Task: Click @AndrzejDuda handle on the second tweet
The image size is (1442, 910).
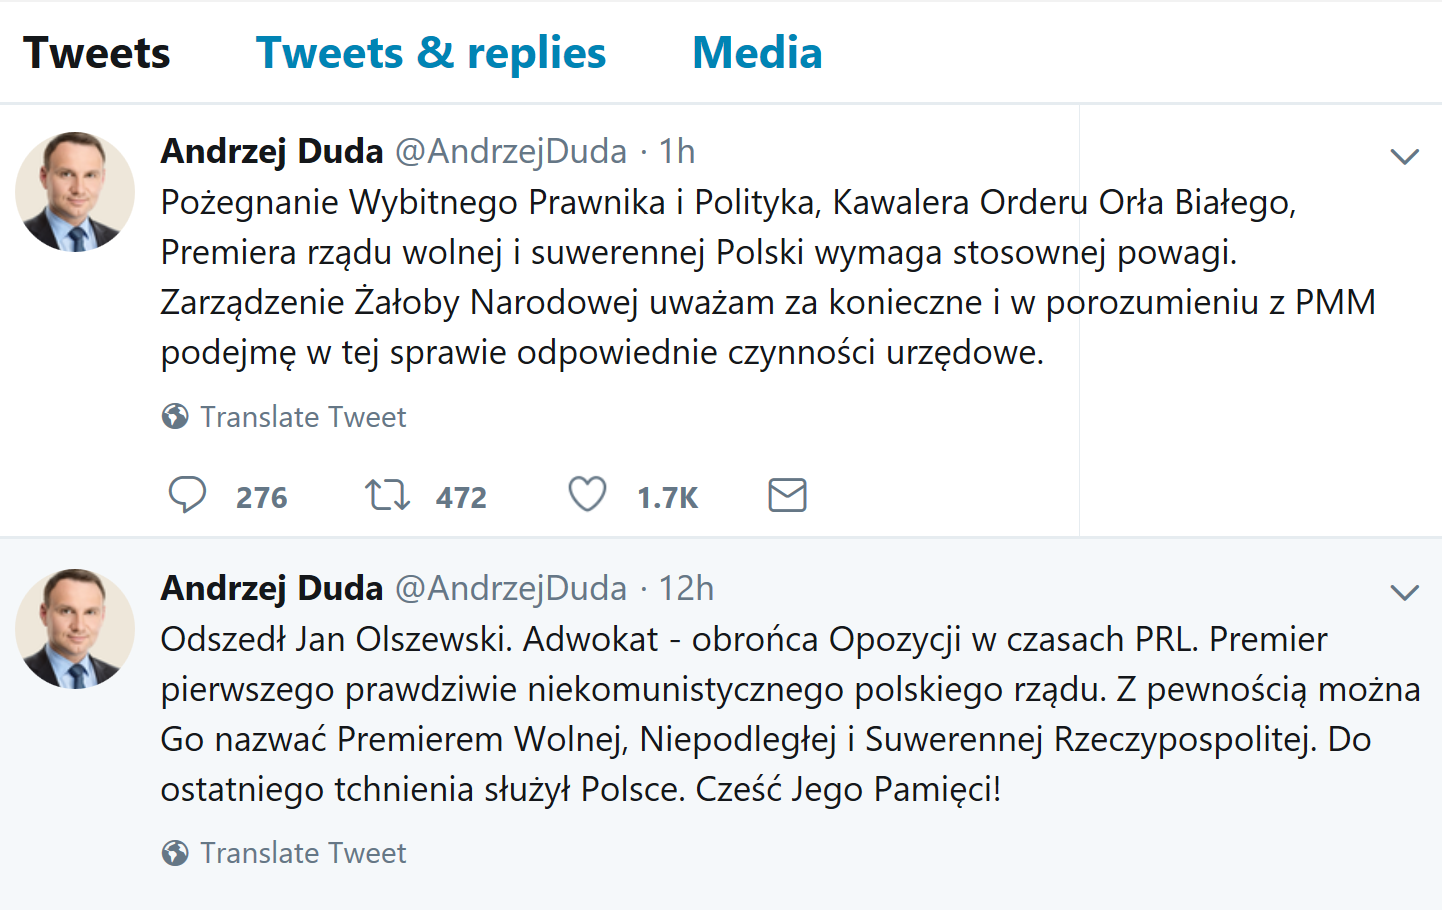Action: (x=511, y=588)
